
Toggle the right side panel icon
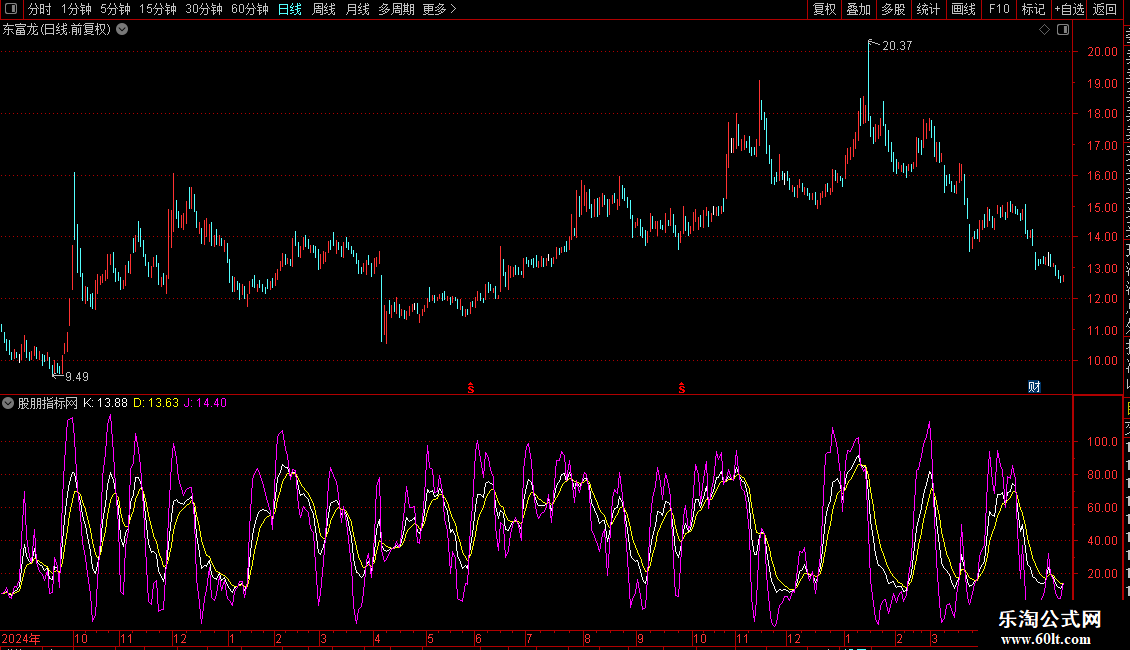coord(1063,30)
